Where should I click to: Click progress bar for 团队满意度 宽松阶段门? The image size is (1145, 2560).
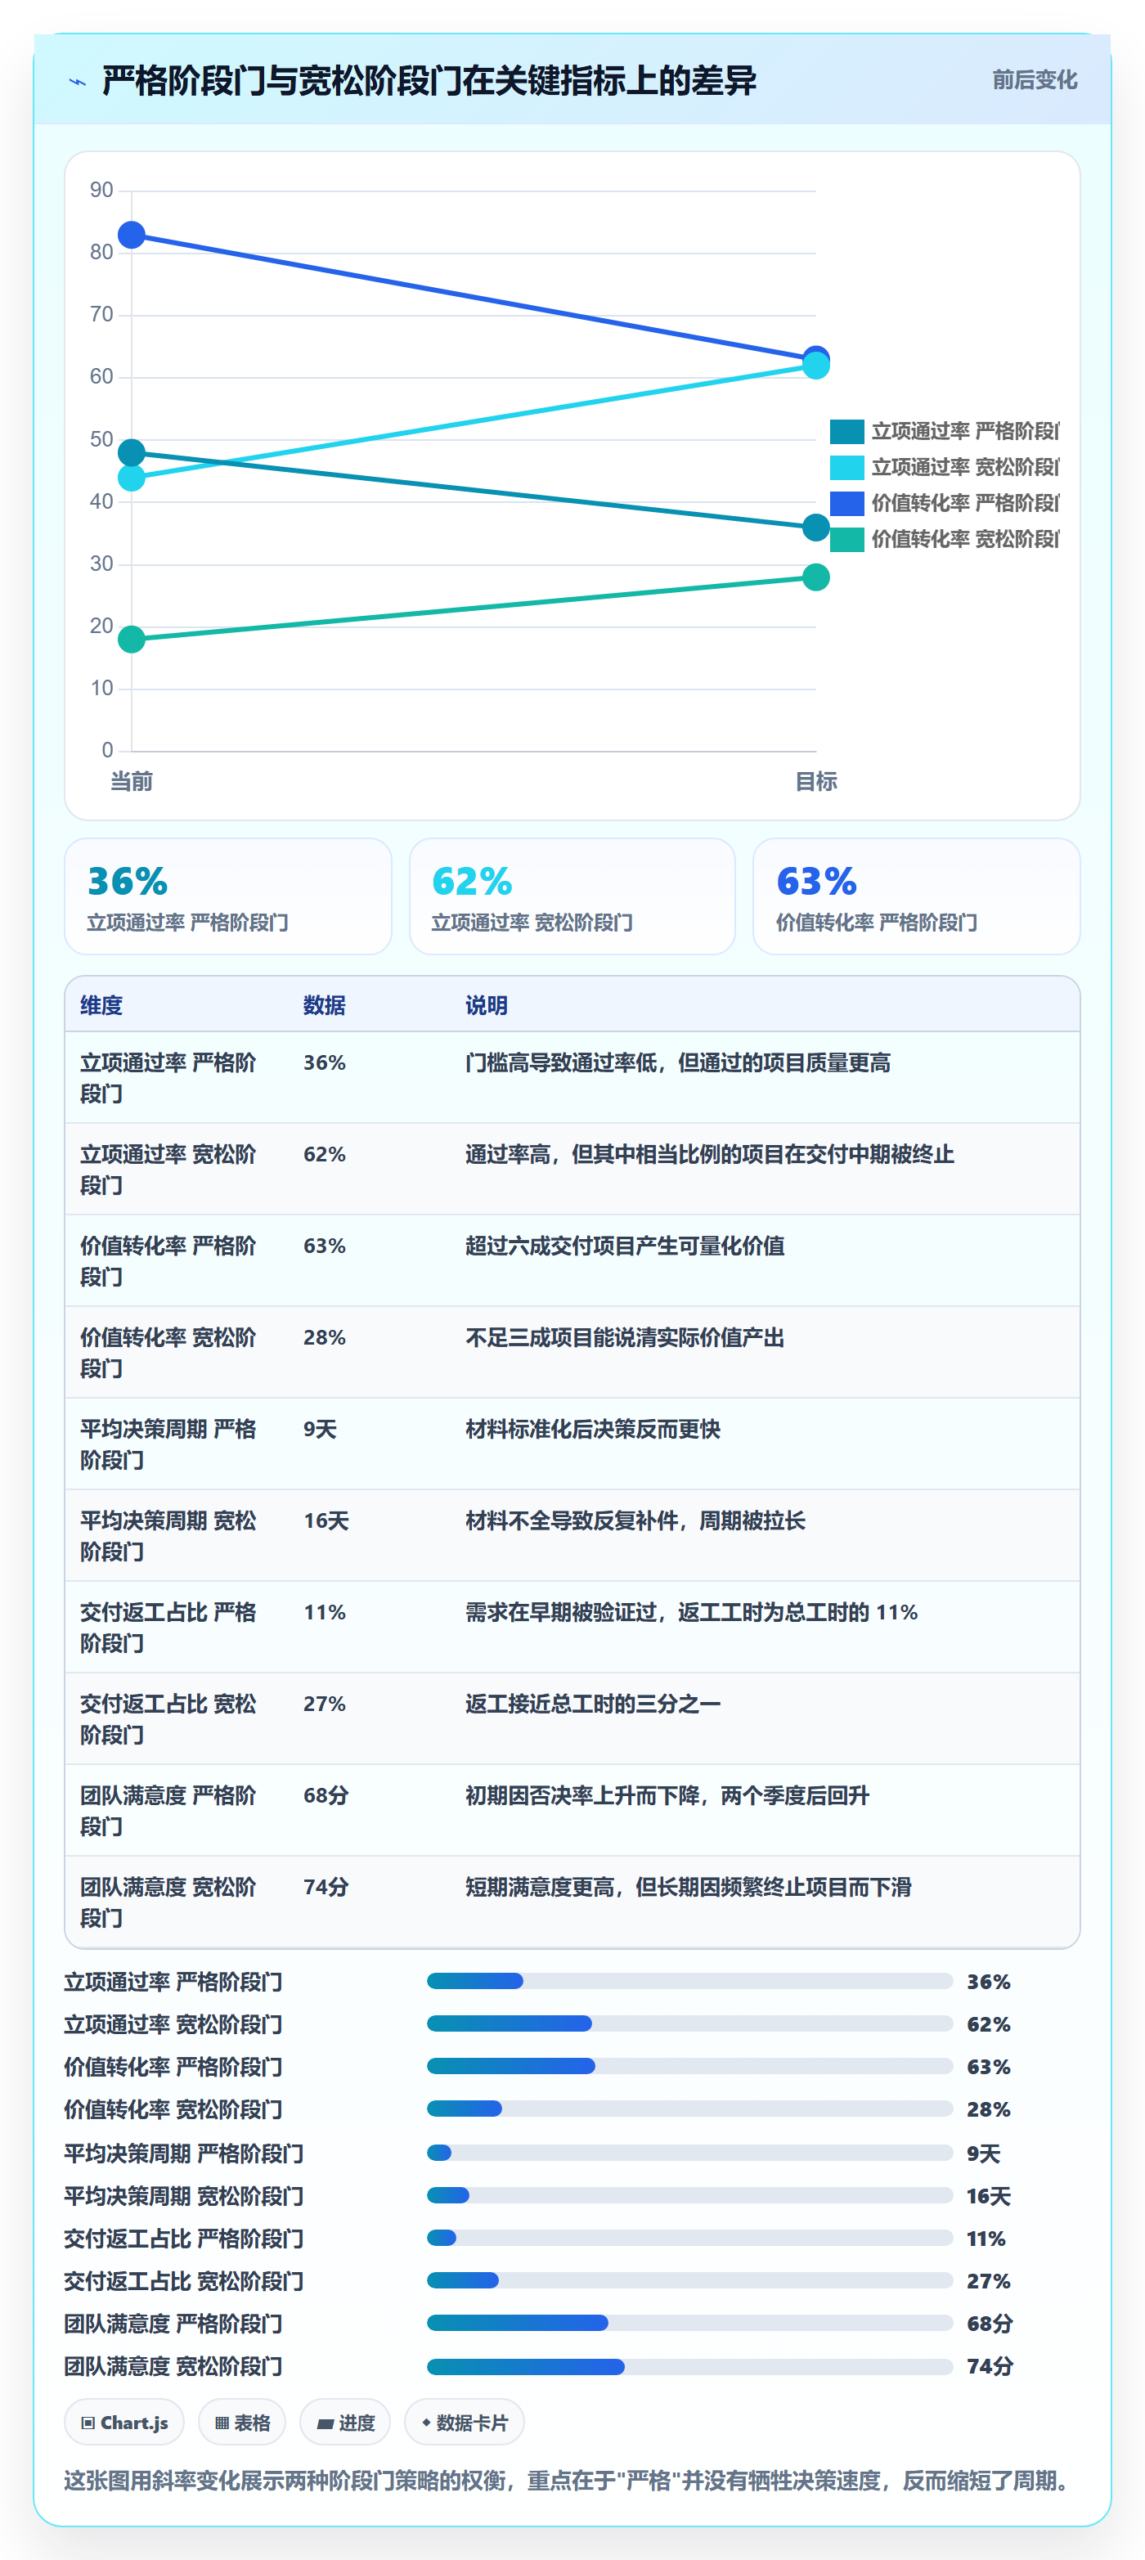click(x=689, y=2367)
